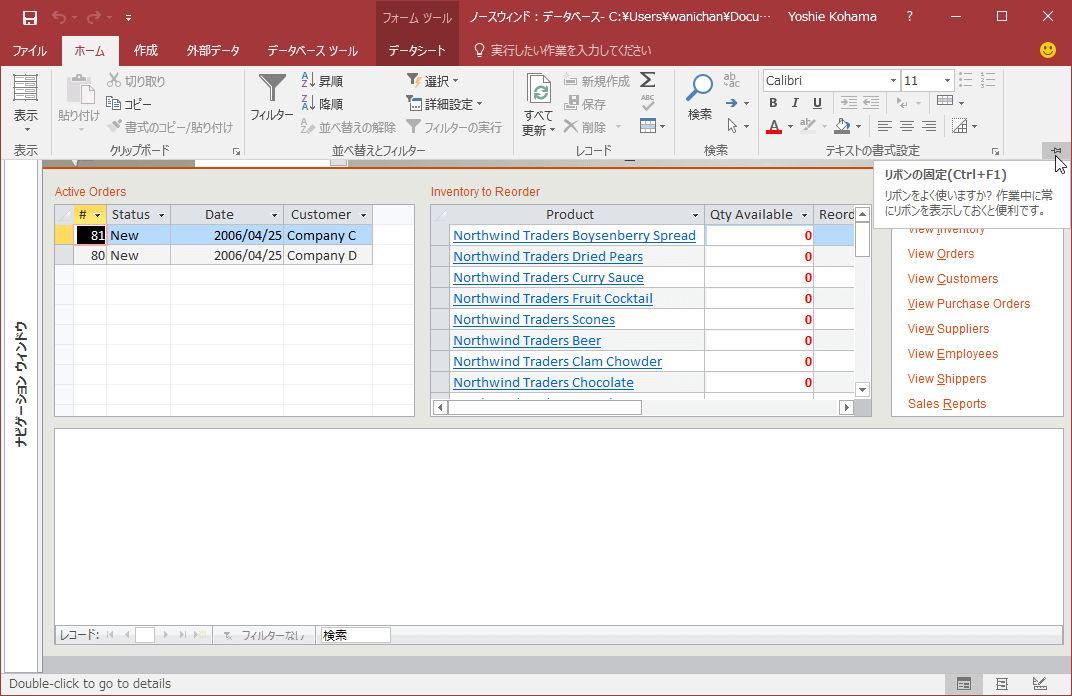
Task: Click the pin ribbon (リボンの固定) icon
Action: pyautogui.click(x=1056, y=151)
